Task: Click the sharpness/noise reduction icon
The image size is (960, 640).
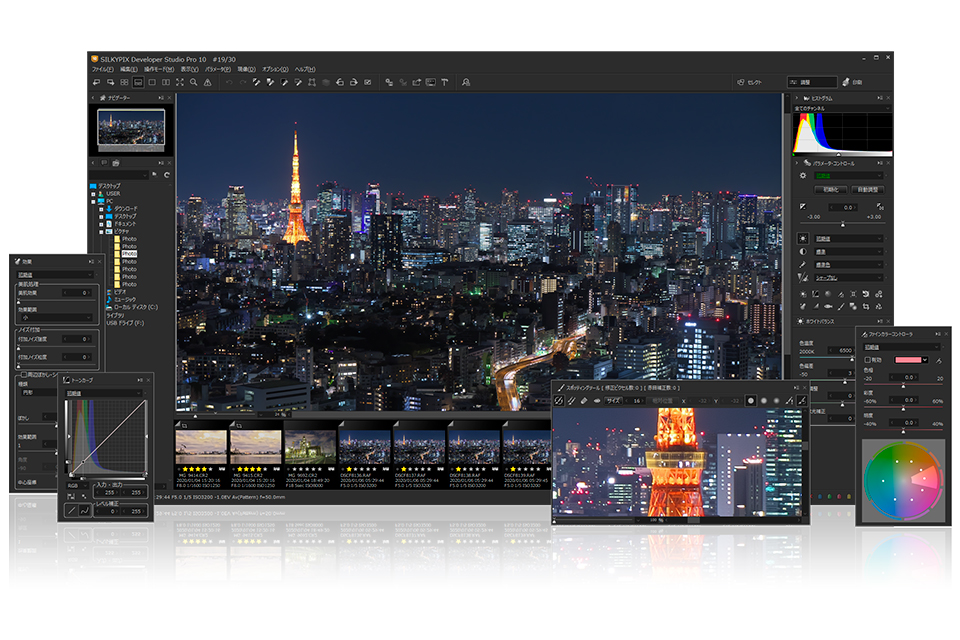Action: pos(803,277)
